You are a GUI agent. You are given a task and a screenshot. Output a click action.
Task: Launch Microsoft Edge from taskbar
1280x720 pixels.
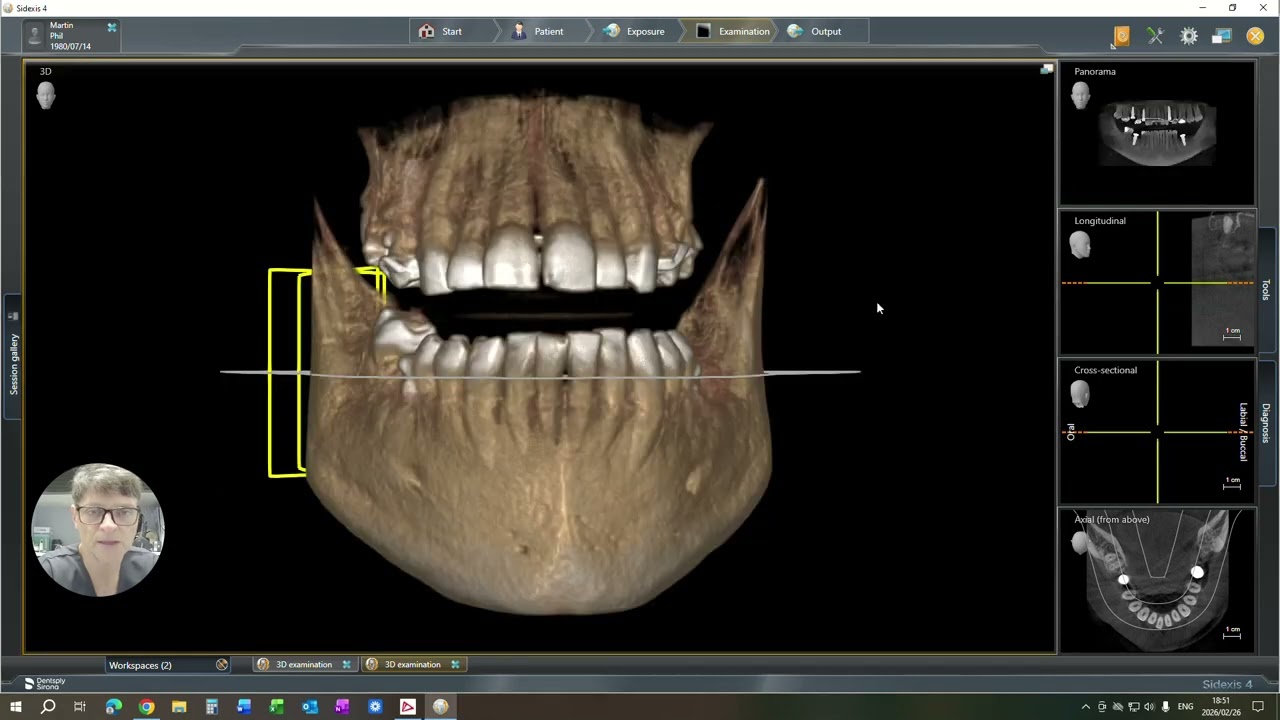point(113,707)
